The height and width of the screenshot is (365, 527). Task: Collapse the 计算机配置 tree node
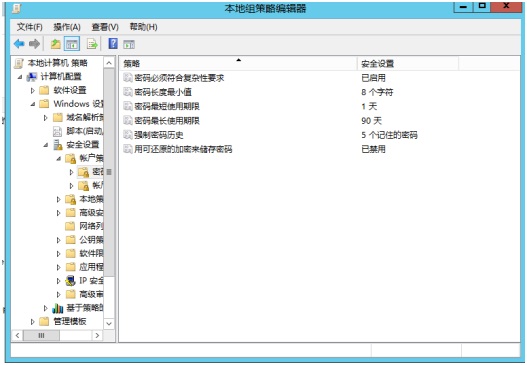tap(20, 77)
